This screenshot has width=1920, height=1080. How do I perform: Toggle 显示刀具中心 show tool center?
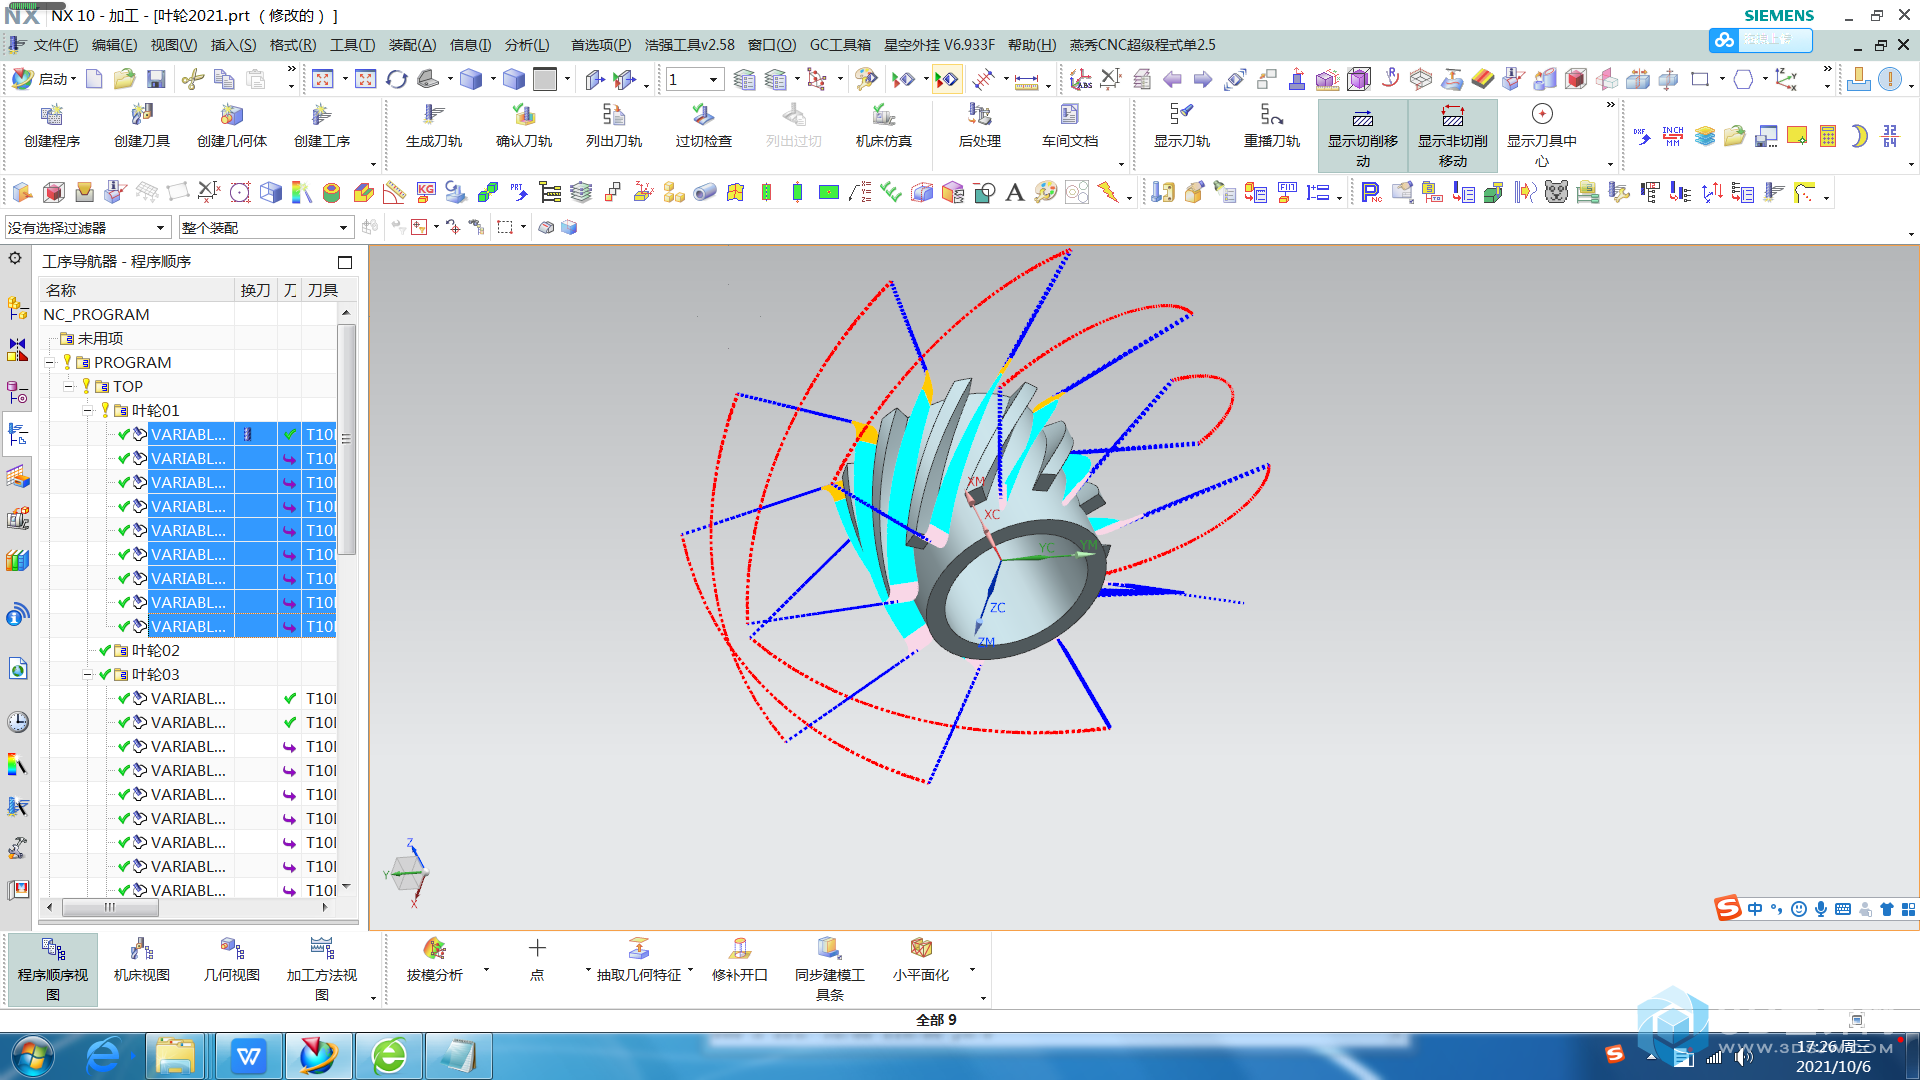pyautogui.click(x=1542, y=136)
